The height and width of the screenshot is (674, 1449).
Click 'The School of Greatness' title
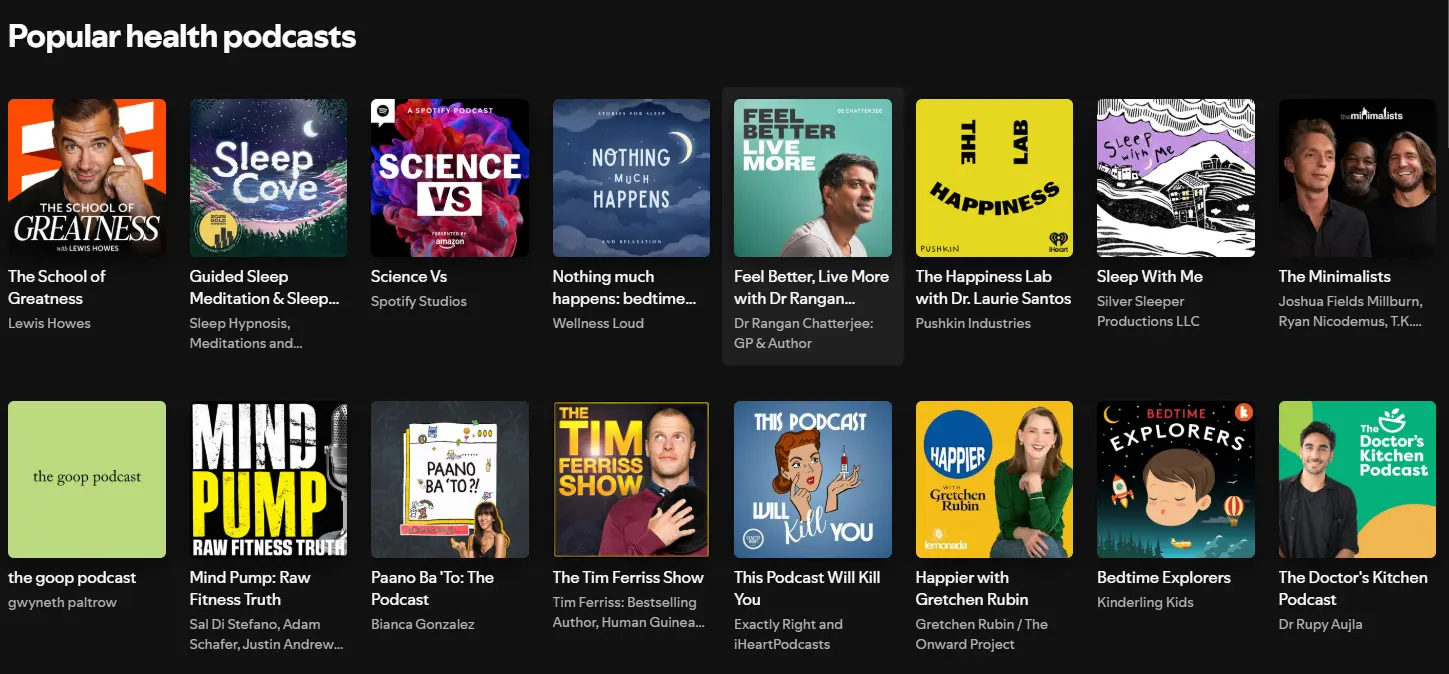pos(57,287)
